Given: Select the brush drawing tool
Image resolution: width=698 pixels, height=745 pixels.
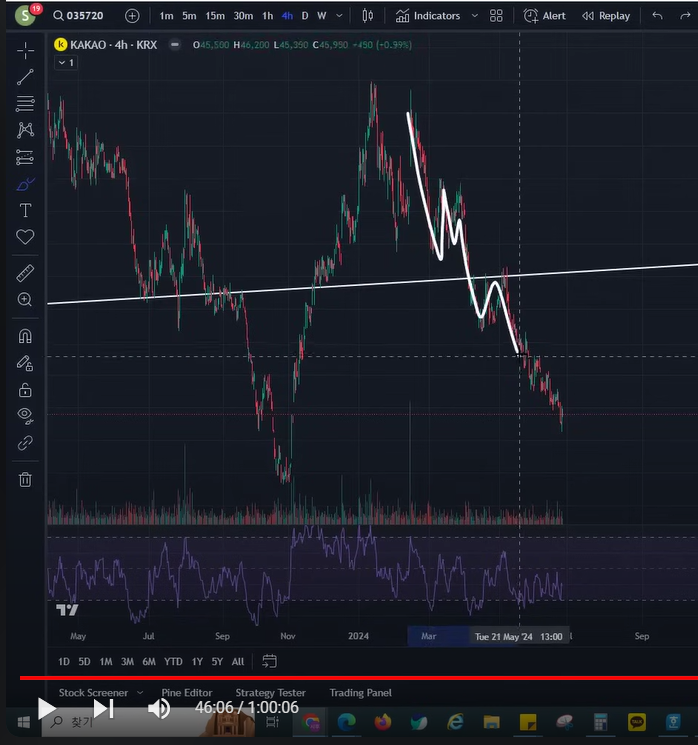Looking at the screenshot, I should (x=25, y=184).
